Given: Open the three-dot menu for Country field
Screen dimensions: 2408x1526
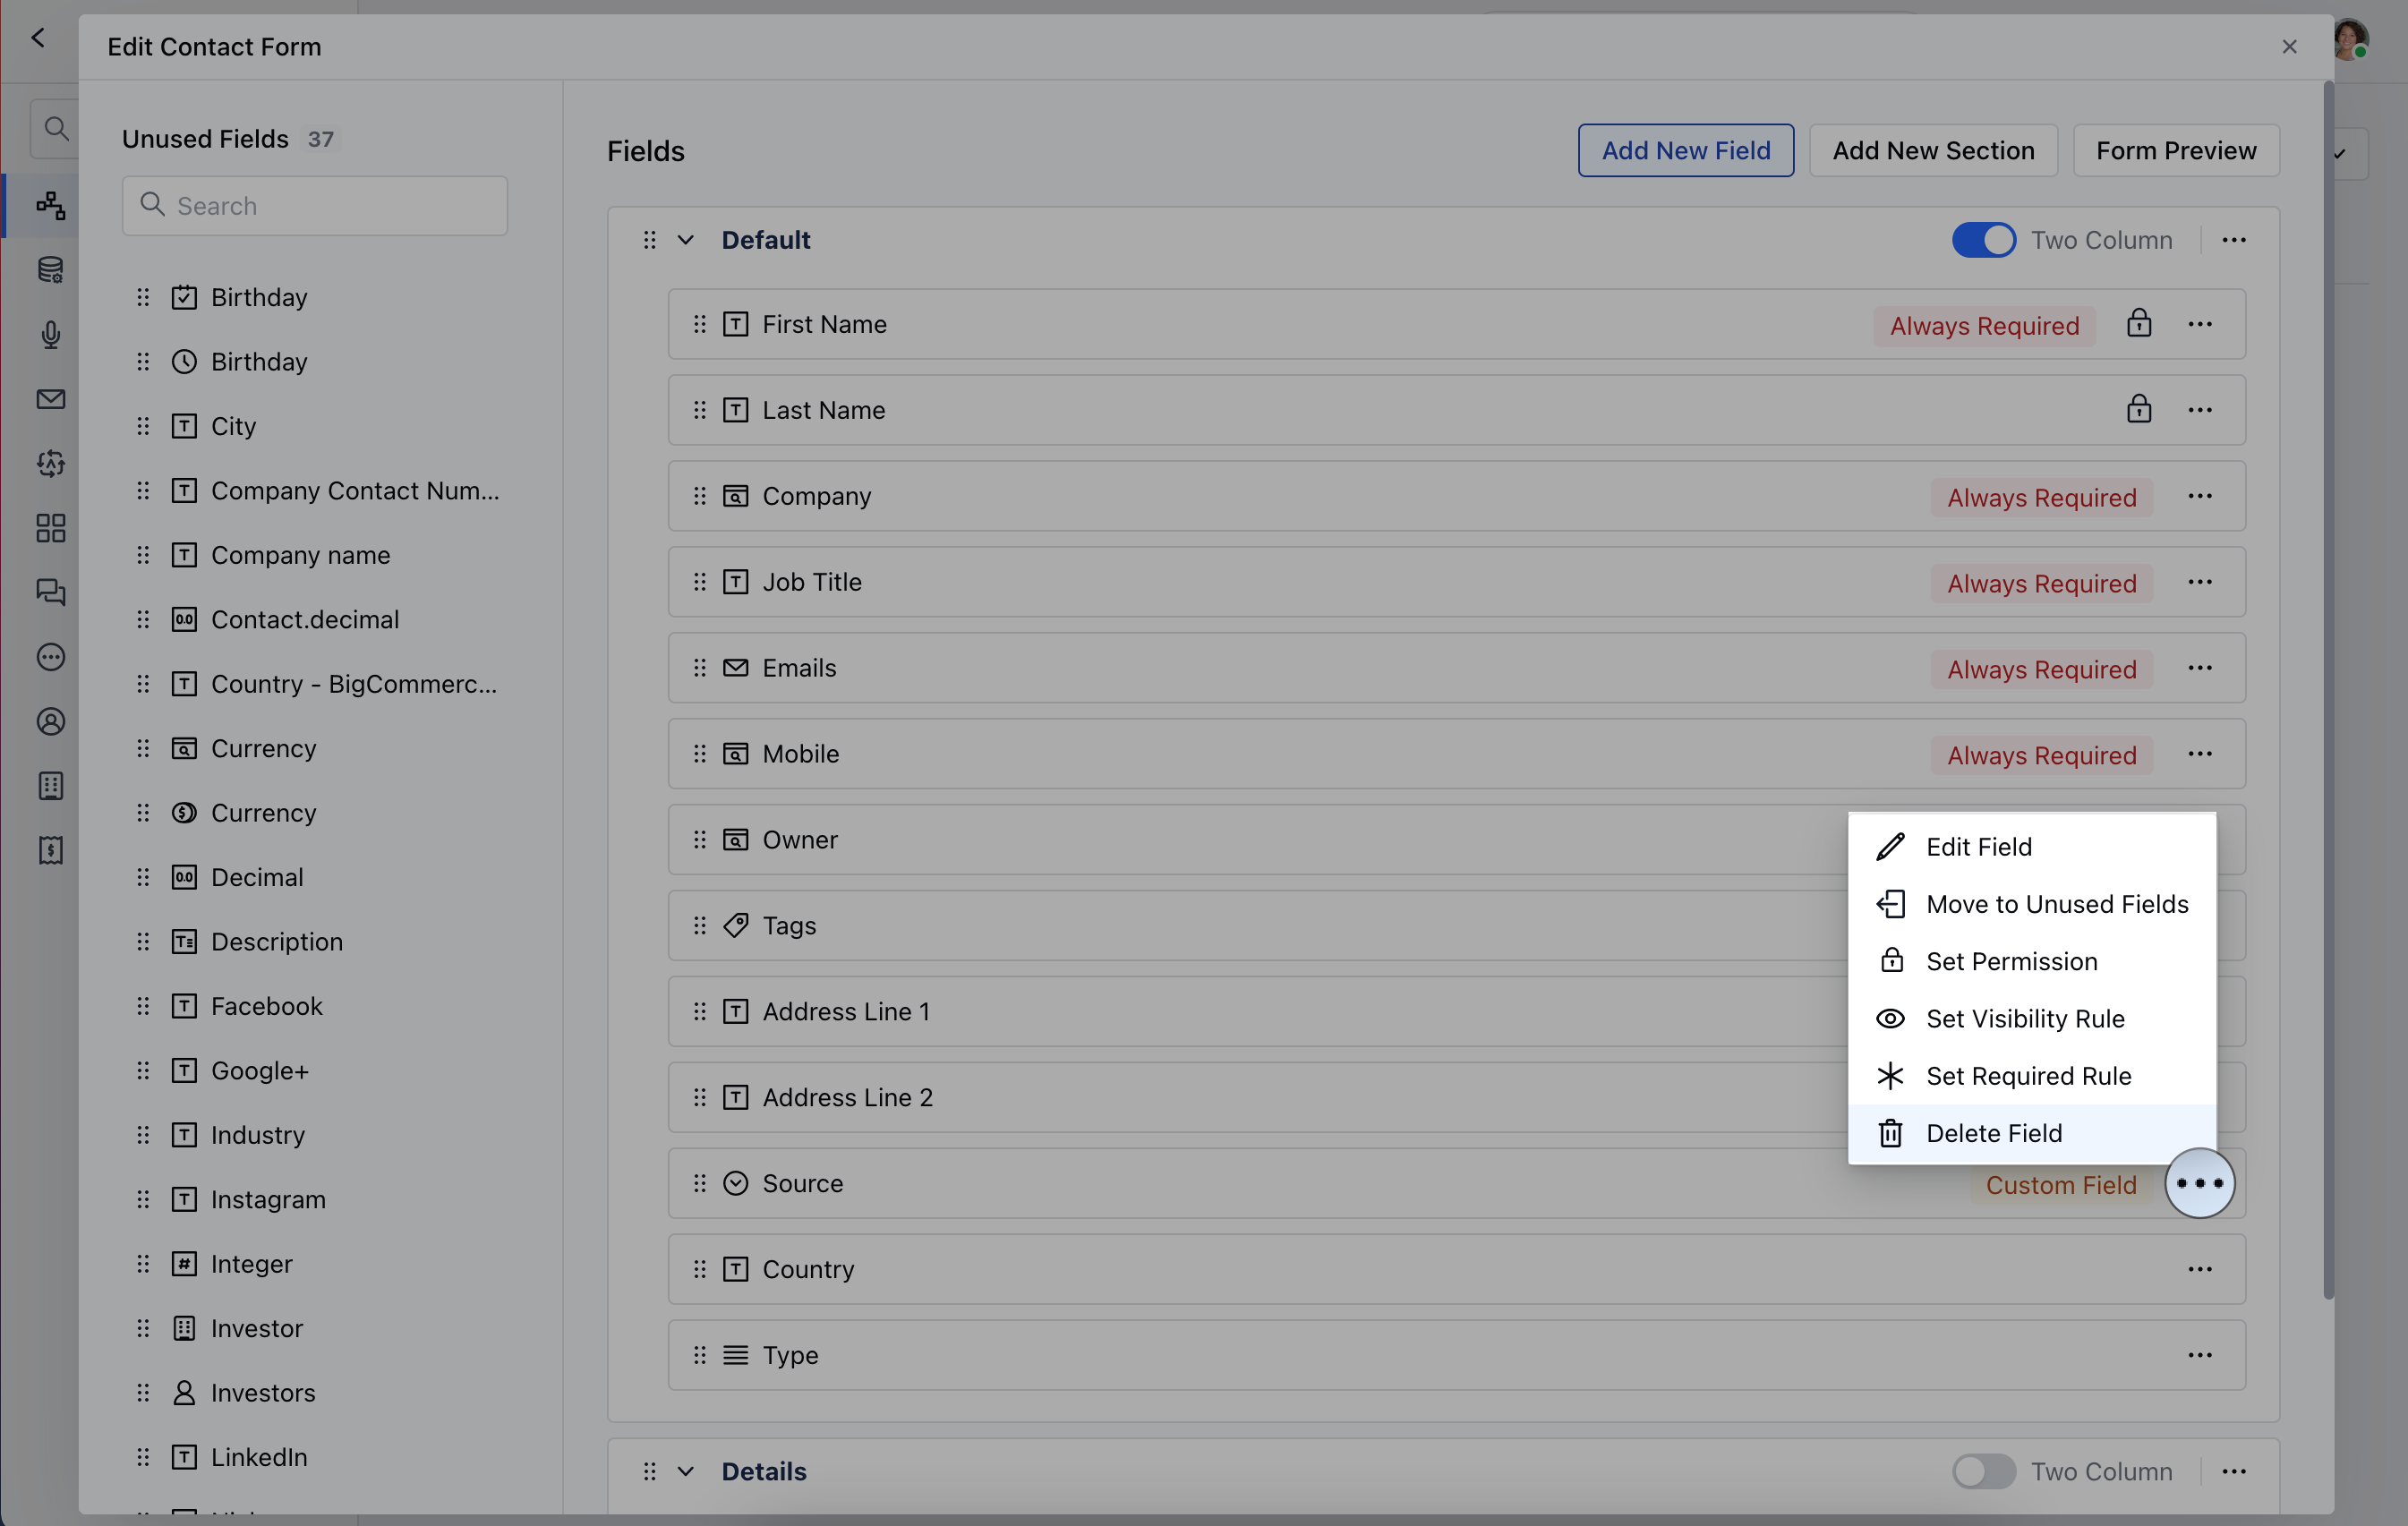Looking at the screenshot, I should (2199, 1269).
